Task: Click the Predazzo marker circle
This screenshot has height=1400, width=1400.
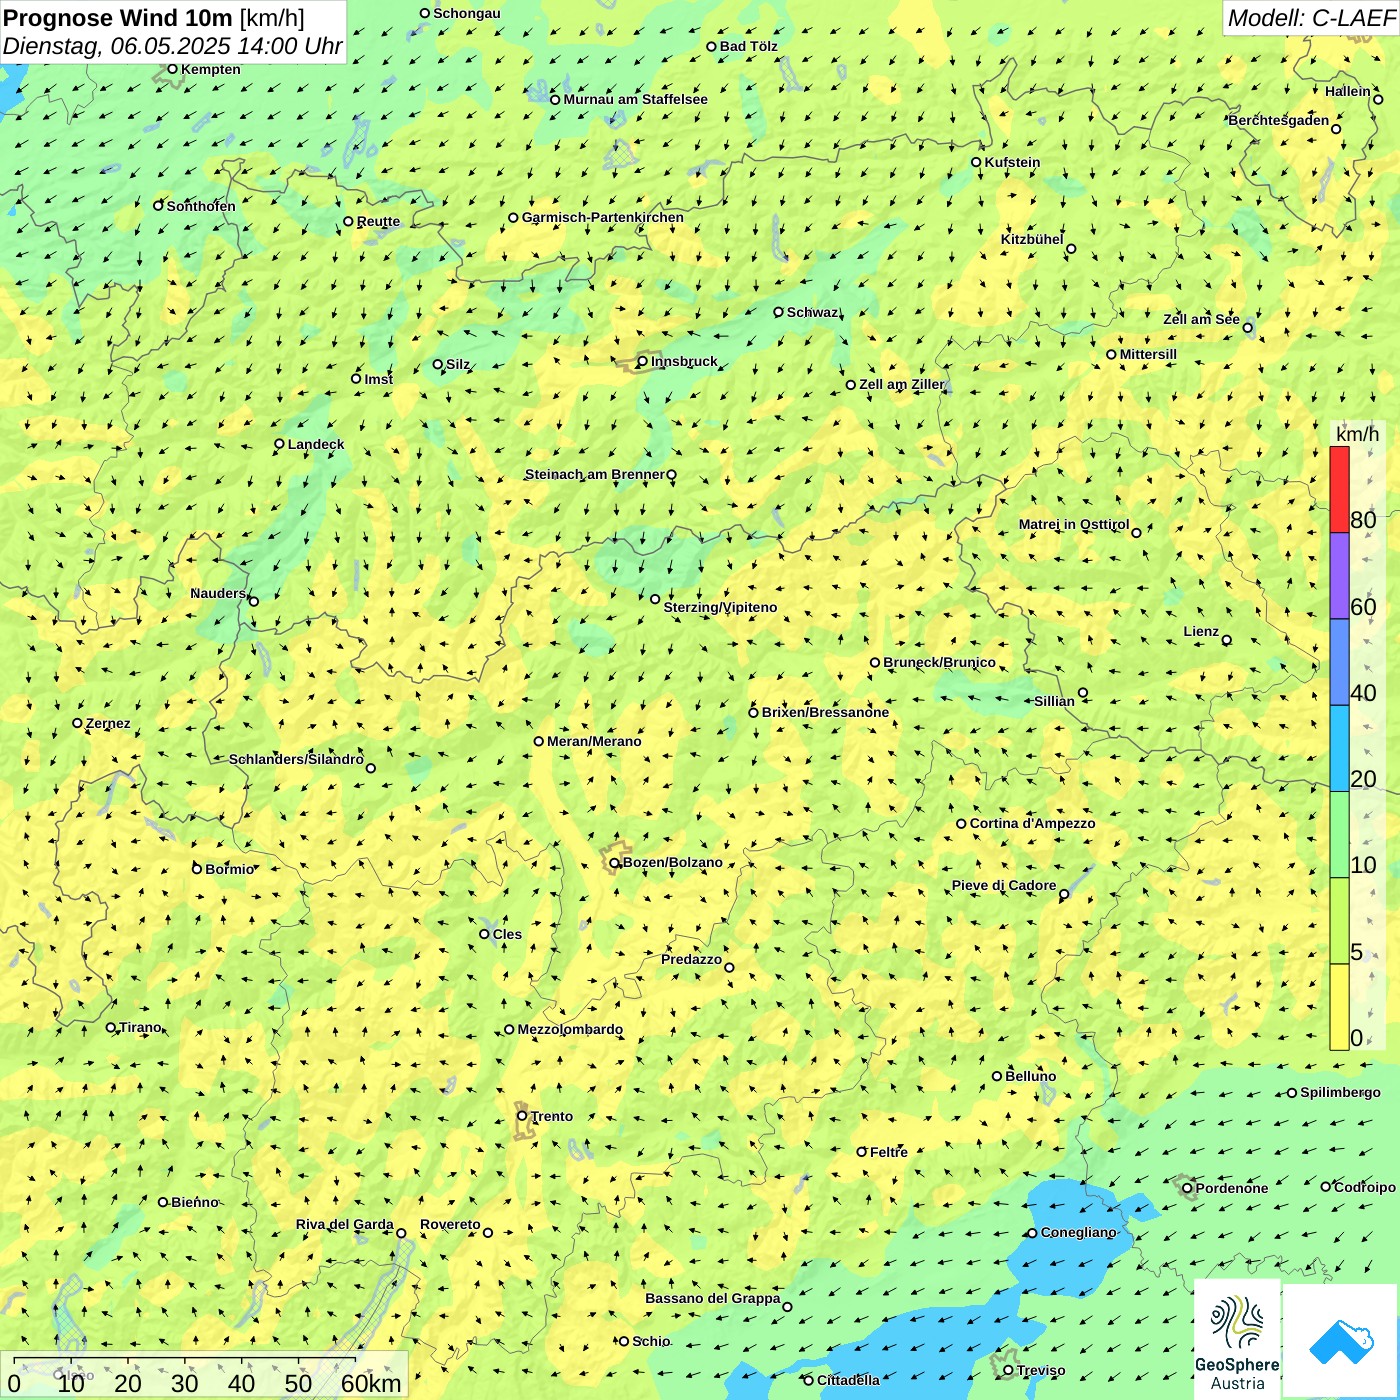Action: [729, 967]
